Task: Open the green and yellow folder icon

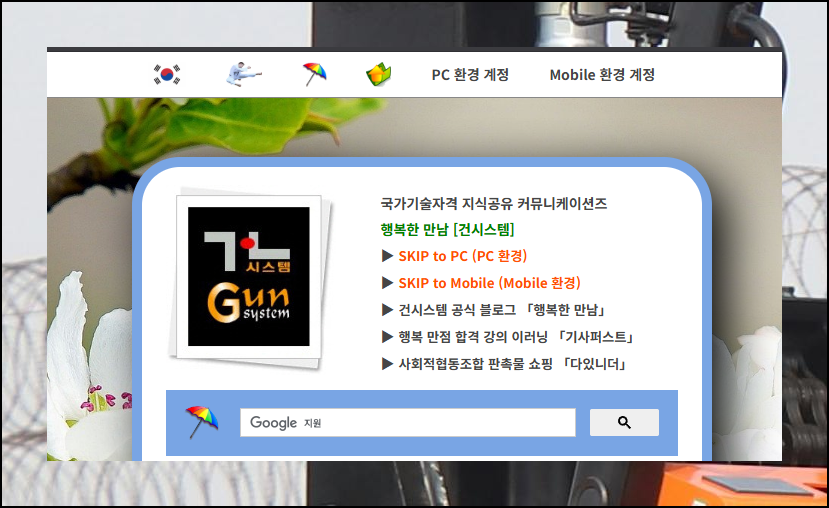Action: click(x=379, y=75)
